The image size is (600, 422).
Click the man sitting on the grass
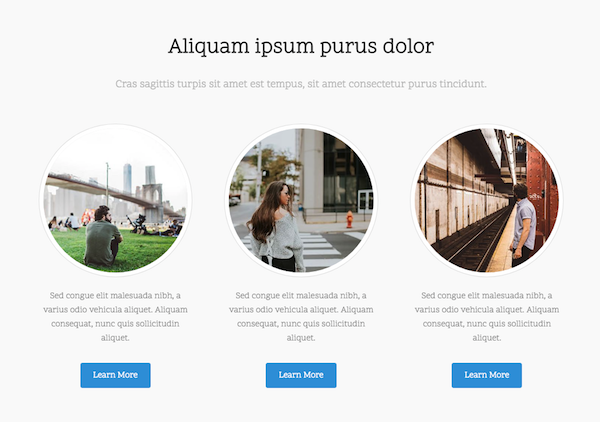[x=103, y=236]
